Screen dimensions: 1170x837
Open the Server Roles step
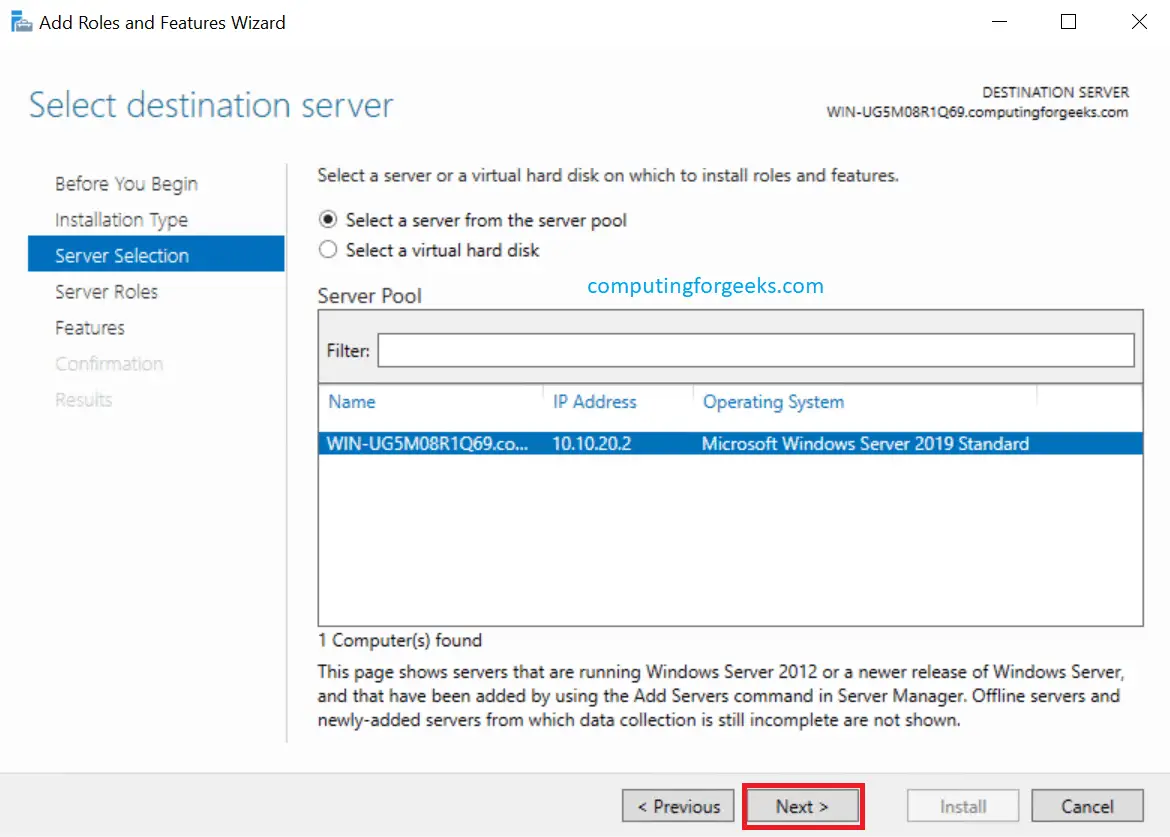click(x=107, y=291)
